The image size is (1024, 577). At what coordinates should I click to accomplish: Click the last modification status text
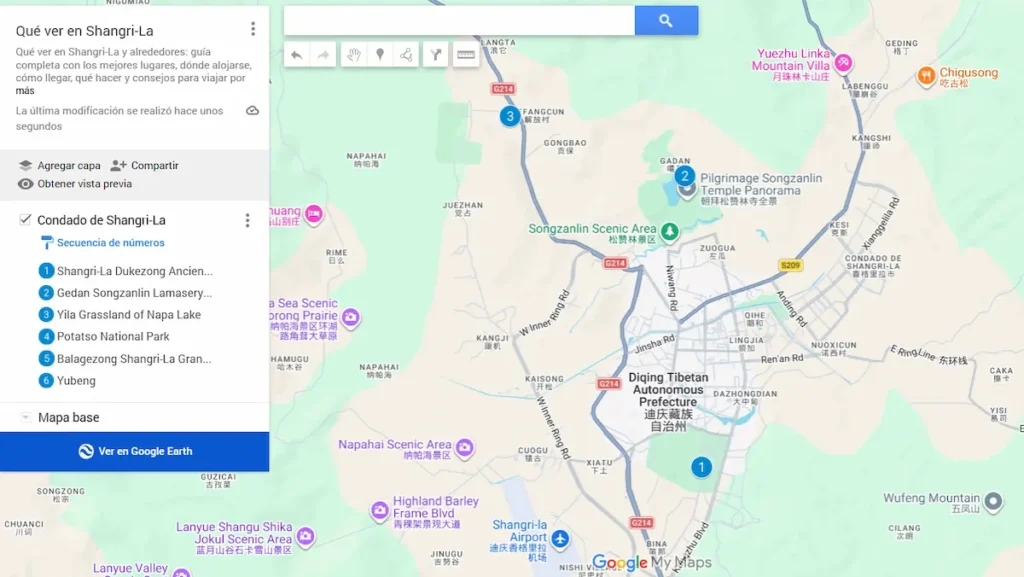(x=120, y=119)
